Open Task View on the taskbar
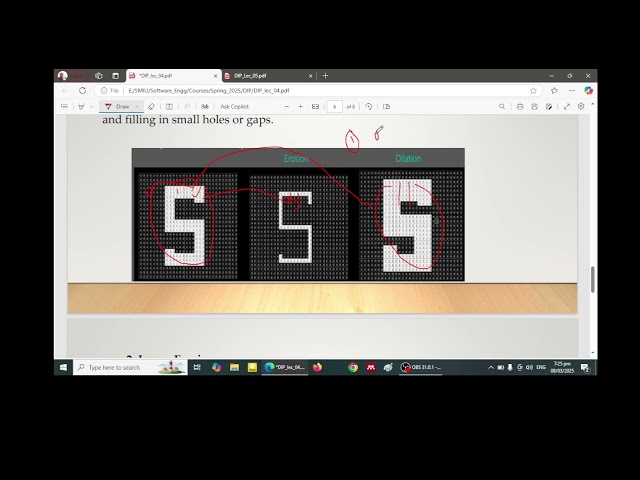 [x=197, y=367]
